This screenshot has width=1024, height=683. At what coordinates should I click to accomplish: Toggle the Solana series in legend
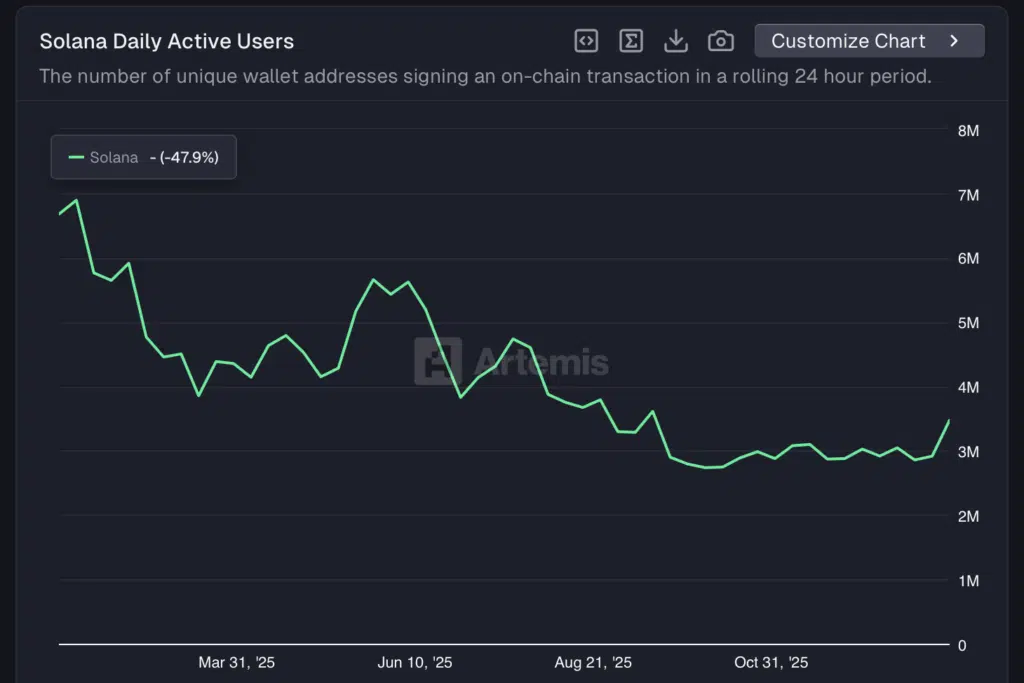[114, 157]
